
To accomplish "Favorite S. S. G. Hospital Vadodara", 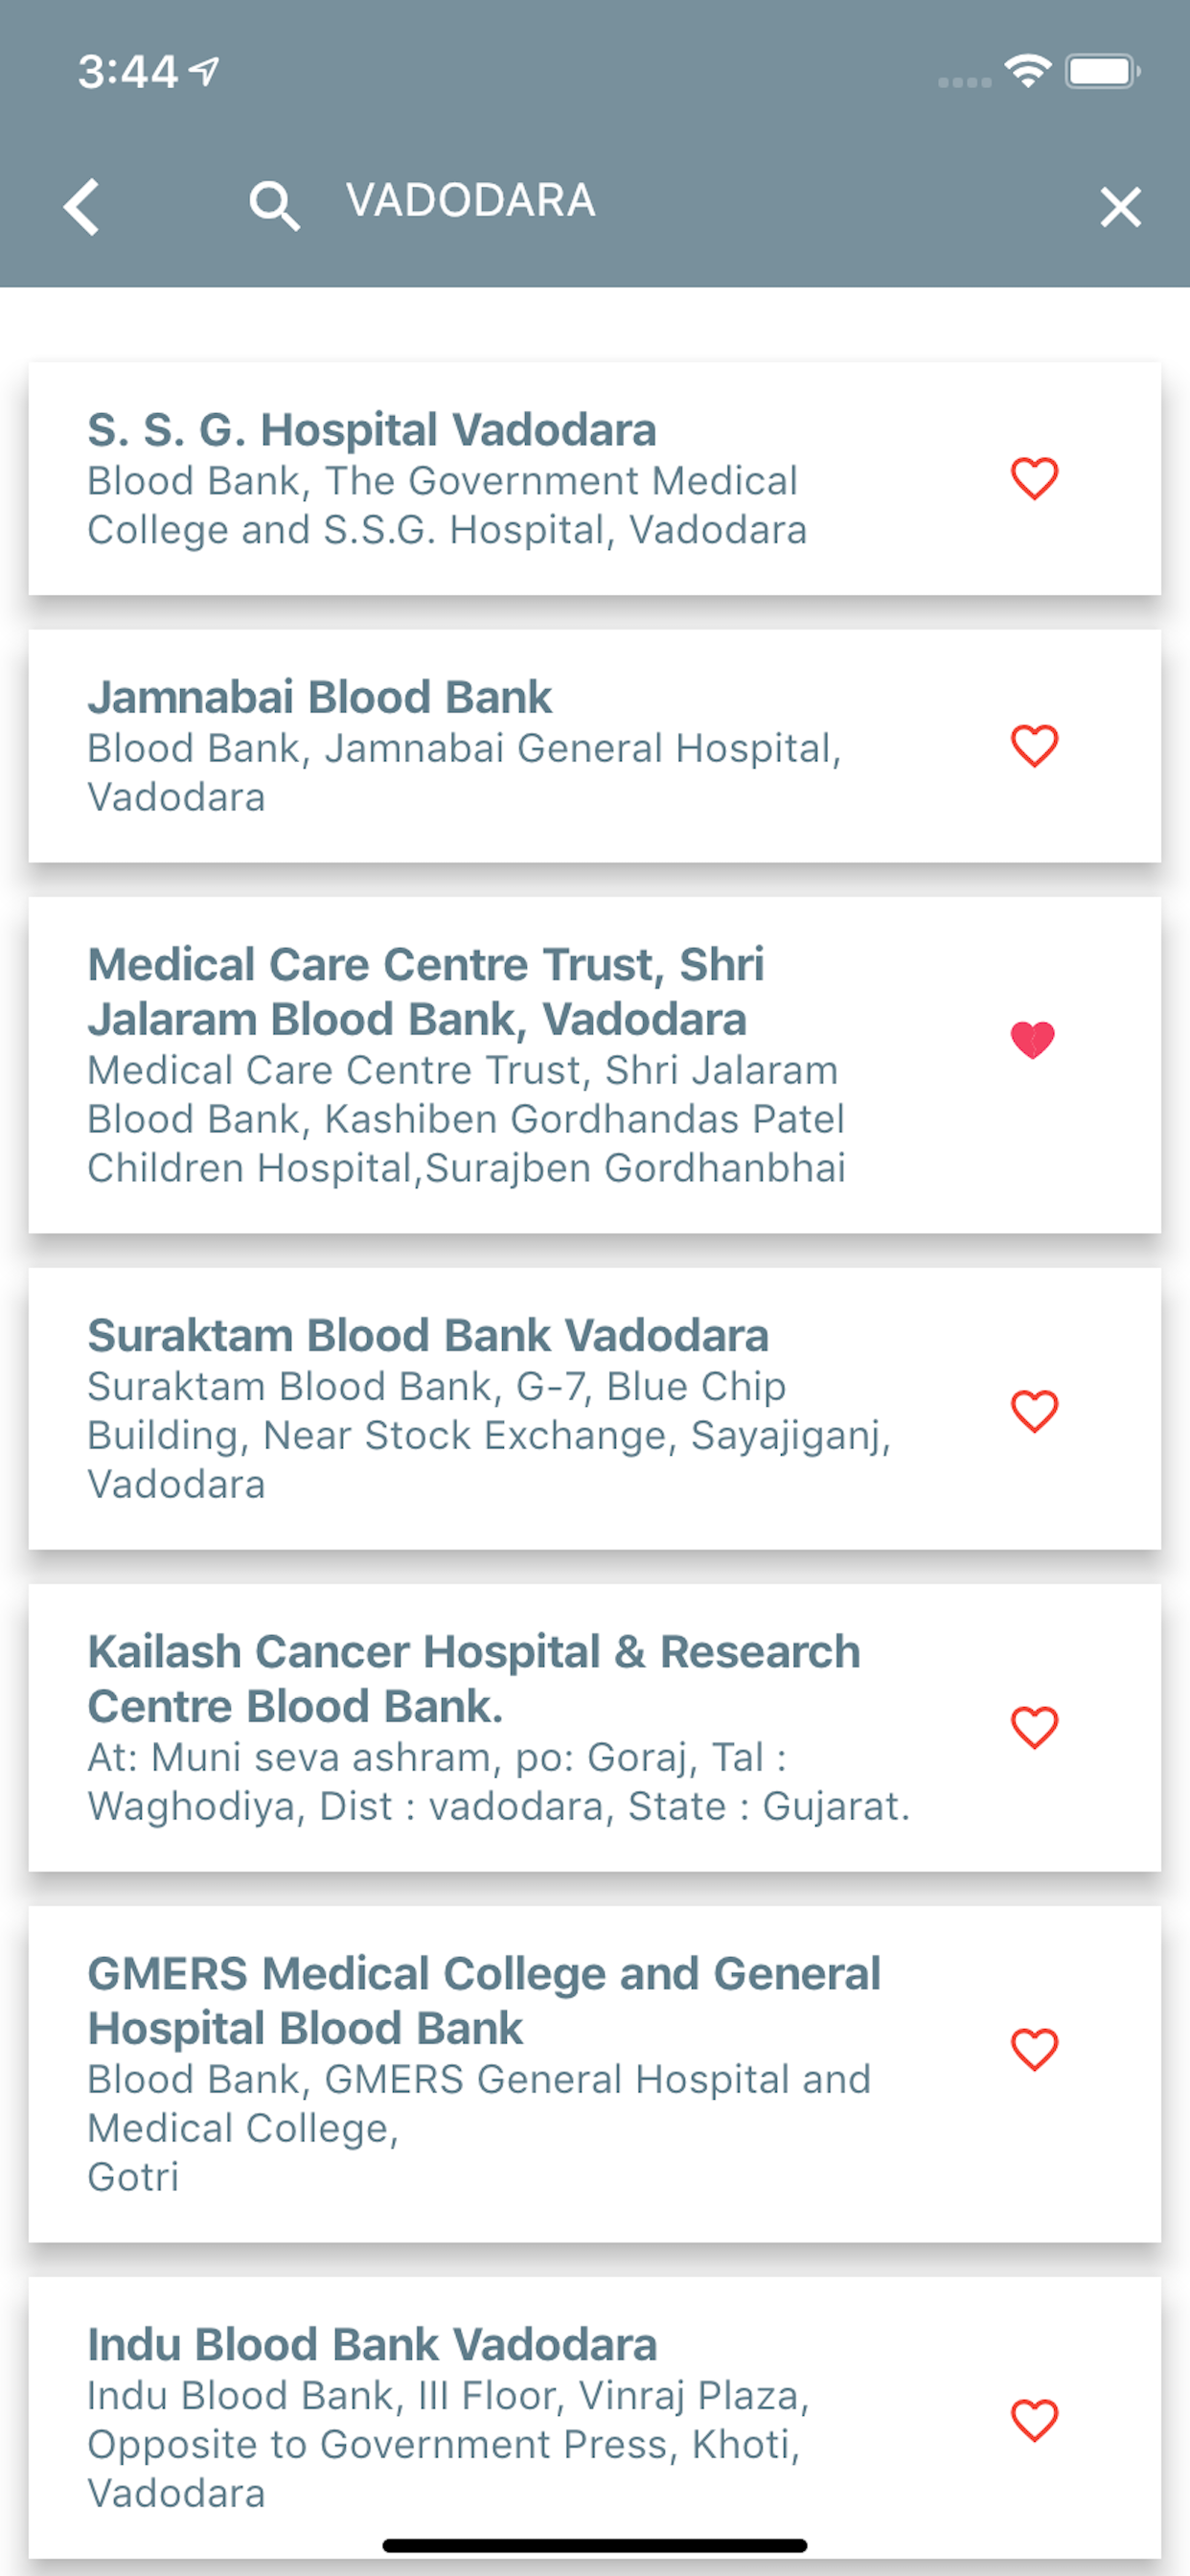I will coord(1034,478).
